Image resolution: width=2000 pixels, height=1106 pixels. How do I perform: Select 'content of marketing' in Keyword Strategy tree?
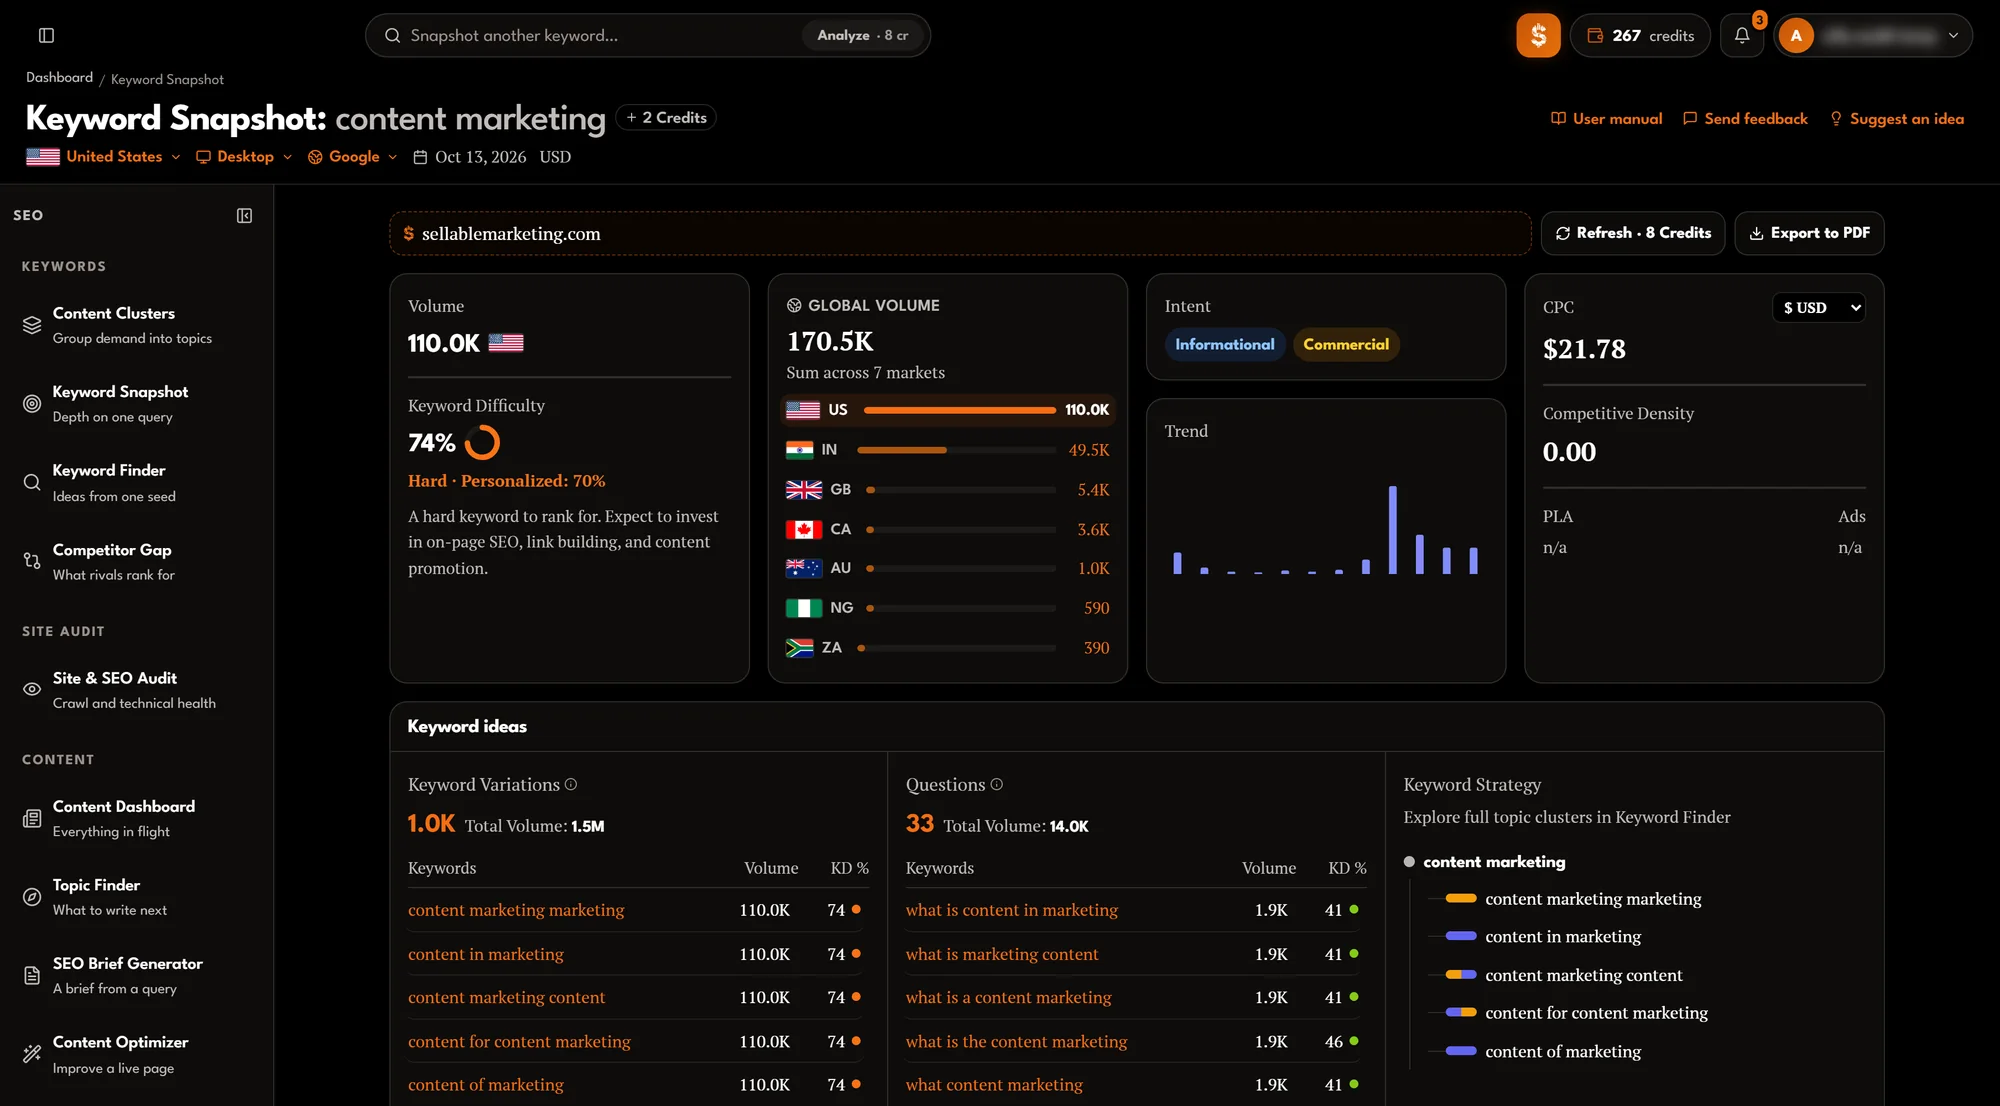[x=1563, y=1051]
